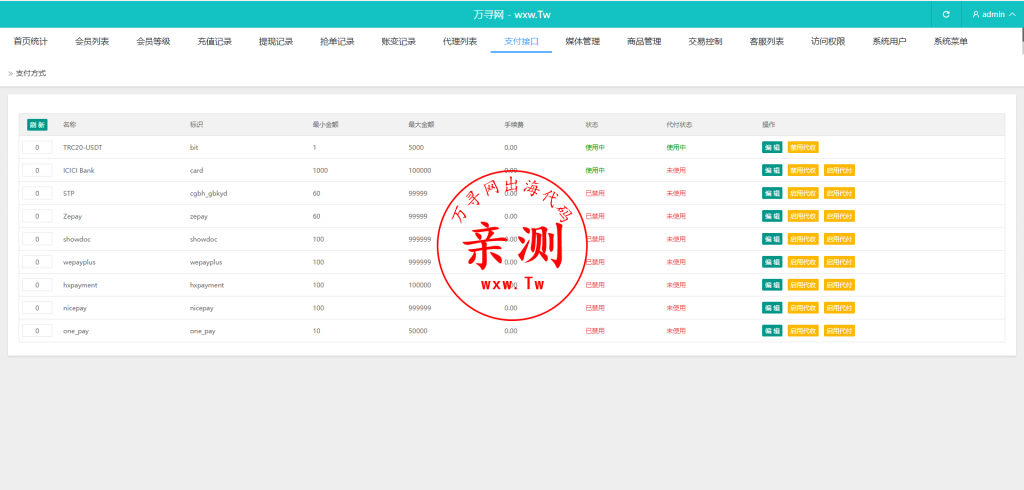The width and height of the screenshot is (1024, 490).
Task: Click 禁用代收 for ICICI Bank
Action: coord(803,171)
